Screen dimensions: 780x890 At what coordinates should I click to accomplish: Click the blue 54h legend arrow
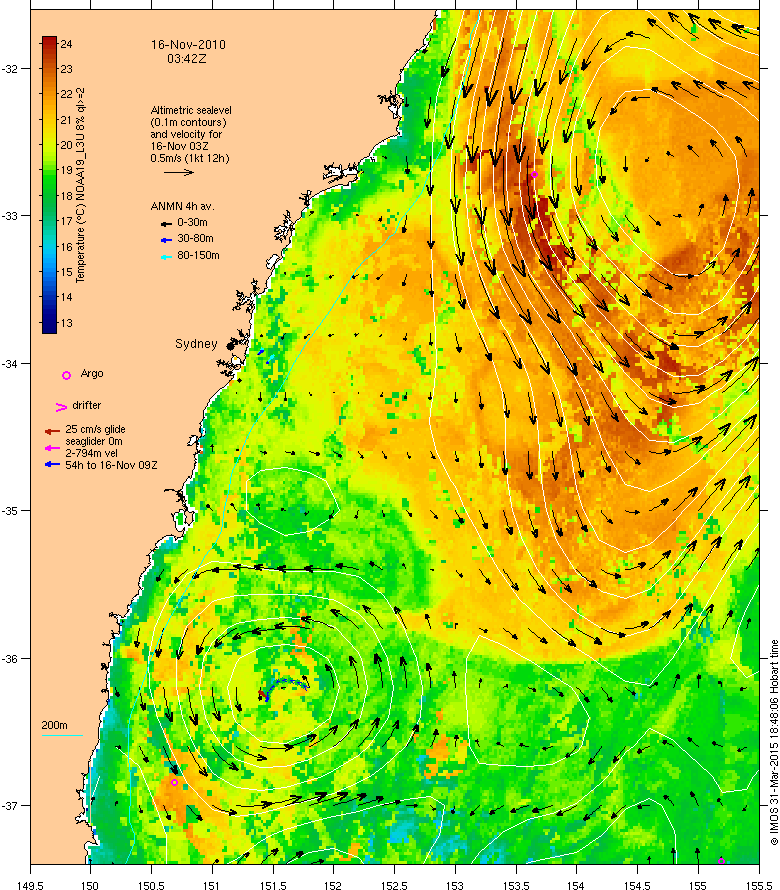tap(52, 465)
